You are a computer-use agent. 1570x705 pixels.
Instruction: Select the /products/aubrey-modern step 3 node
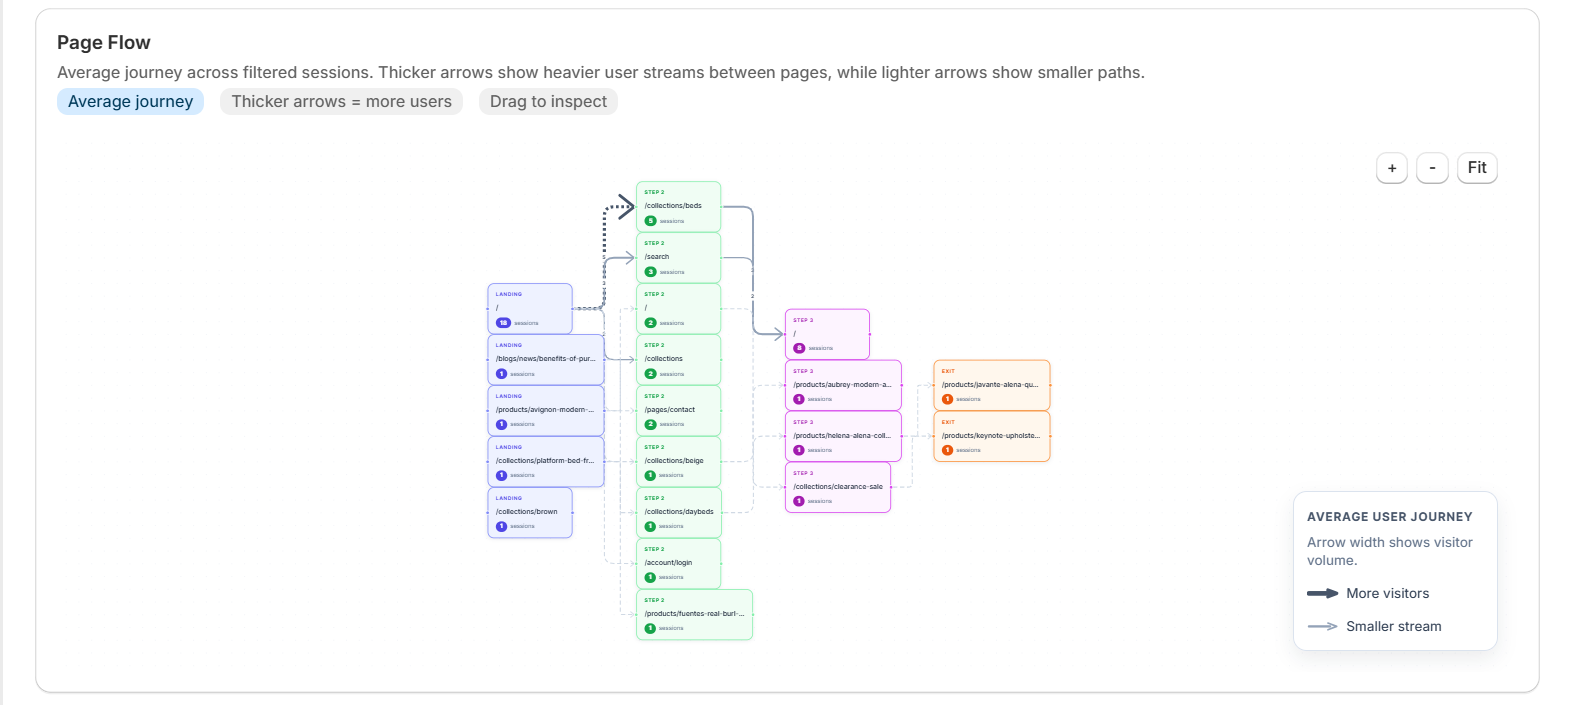[x=843, y=385]
